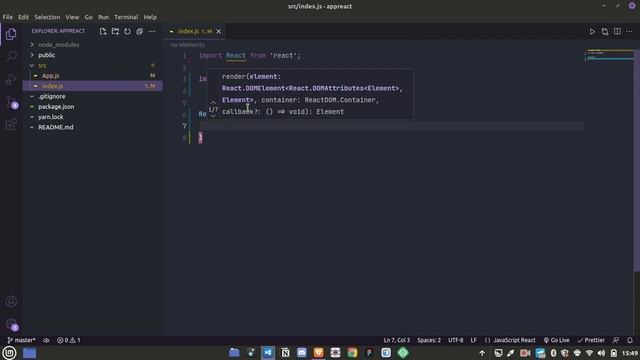Viewport: 640px width, 360px height.
Task: Open editor more actions ellipsis
Action: coord(629,31)
